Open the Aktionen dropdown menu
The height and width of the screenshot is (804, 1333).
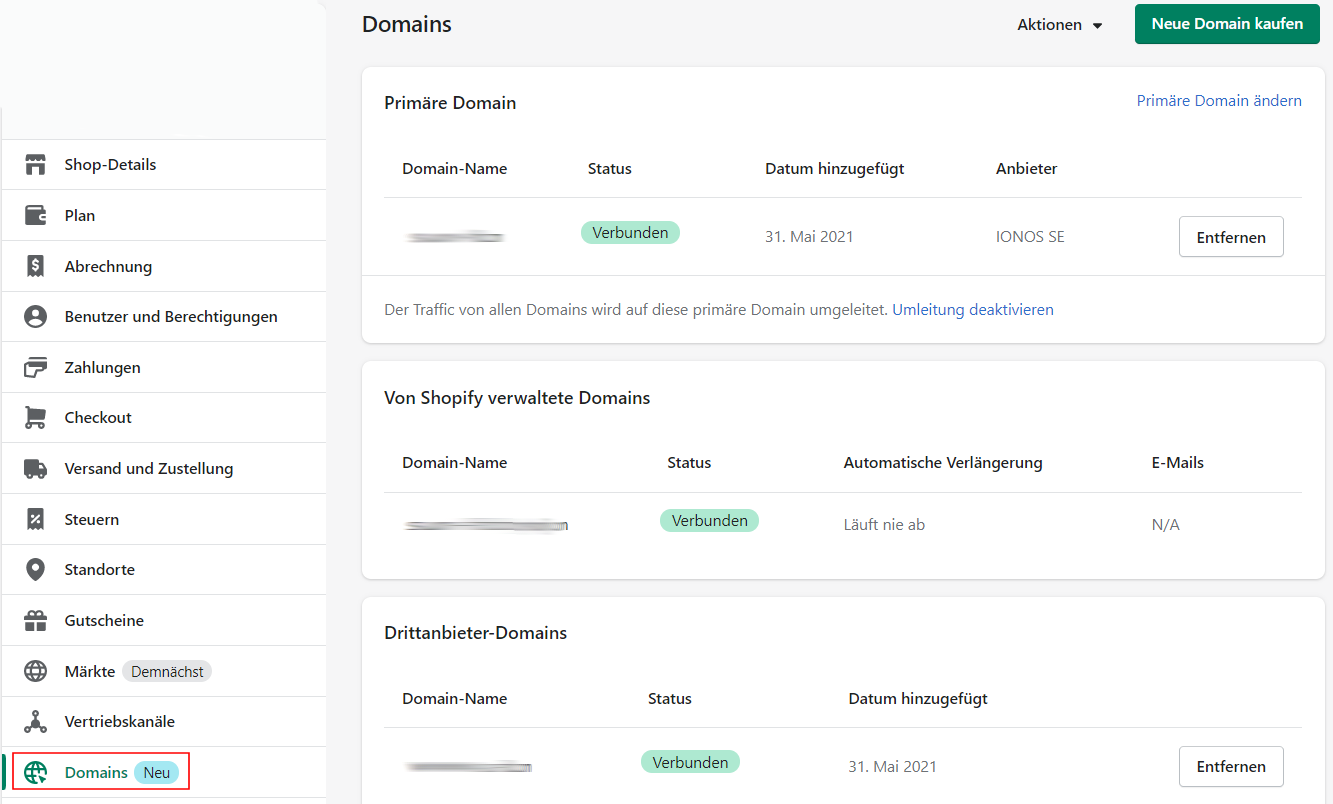point(1059,25)
